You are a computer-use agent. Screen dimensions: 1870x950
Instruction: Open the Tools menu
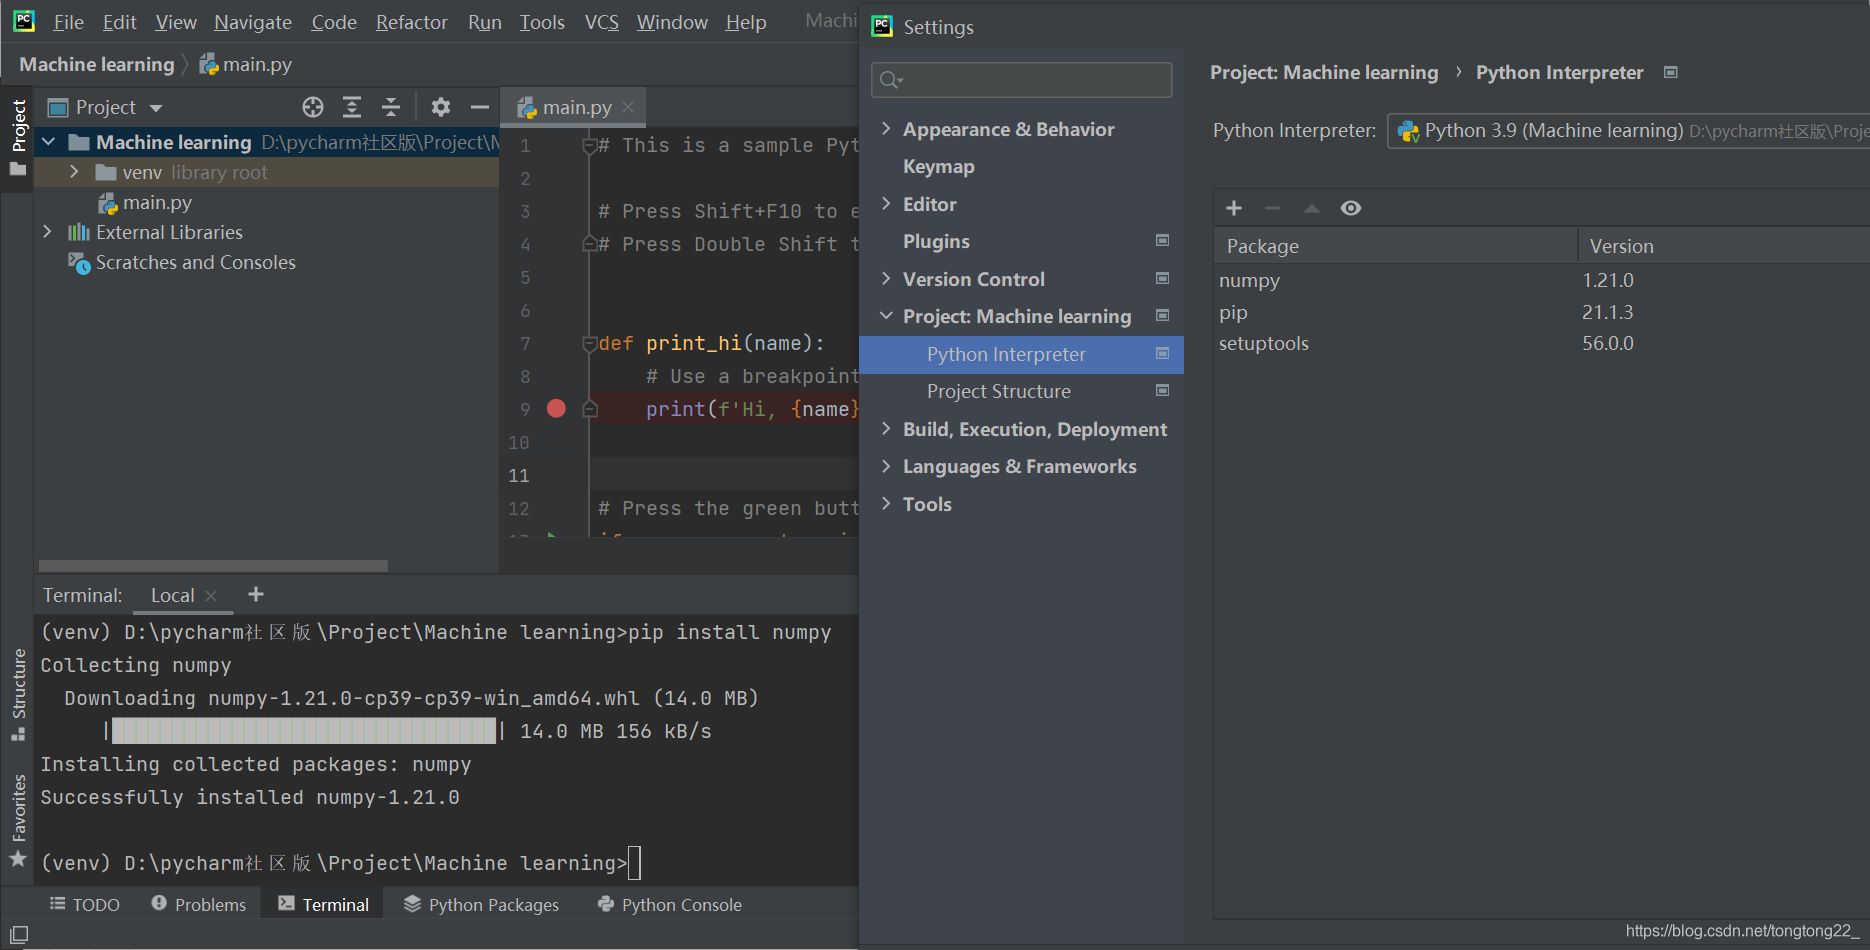[x=542, y=22]
